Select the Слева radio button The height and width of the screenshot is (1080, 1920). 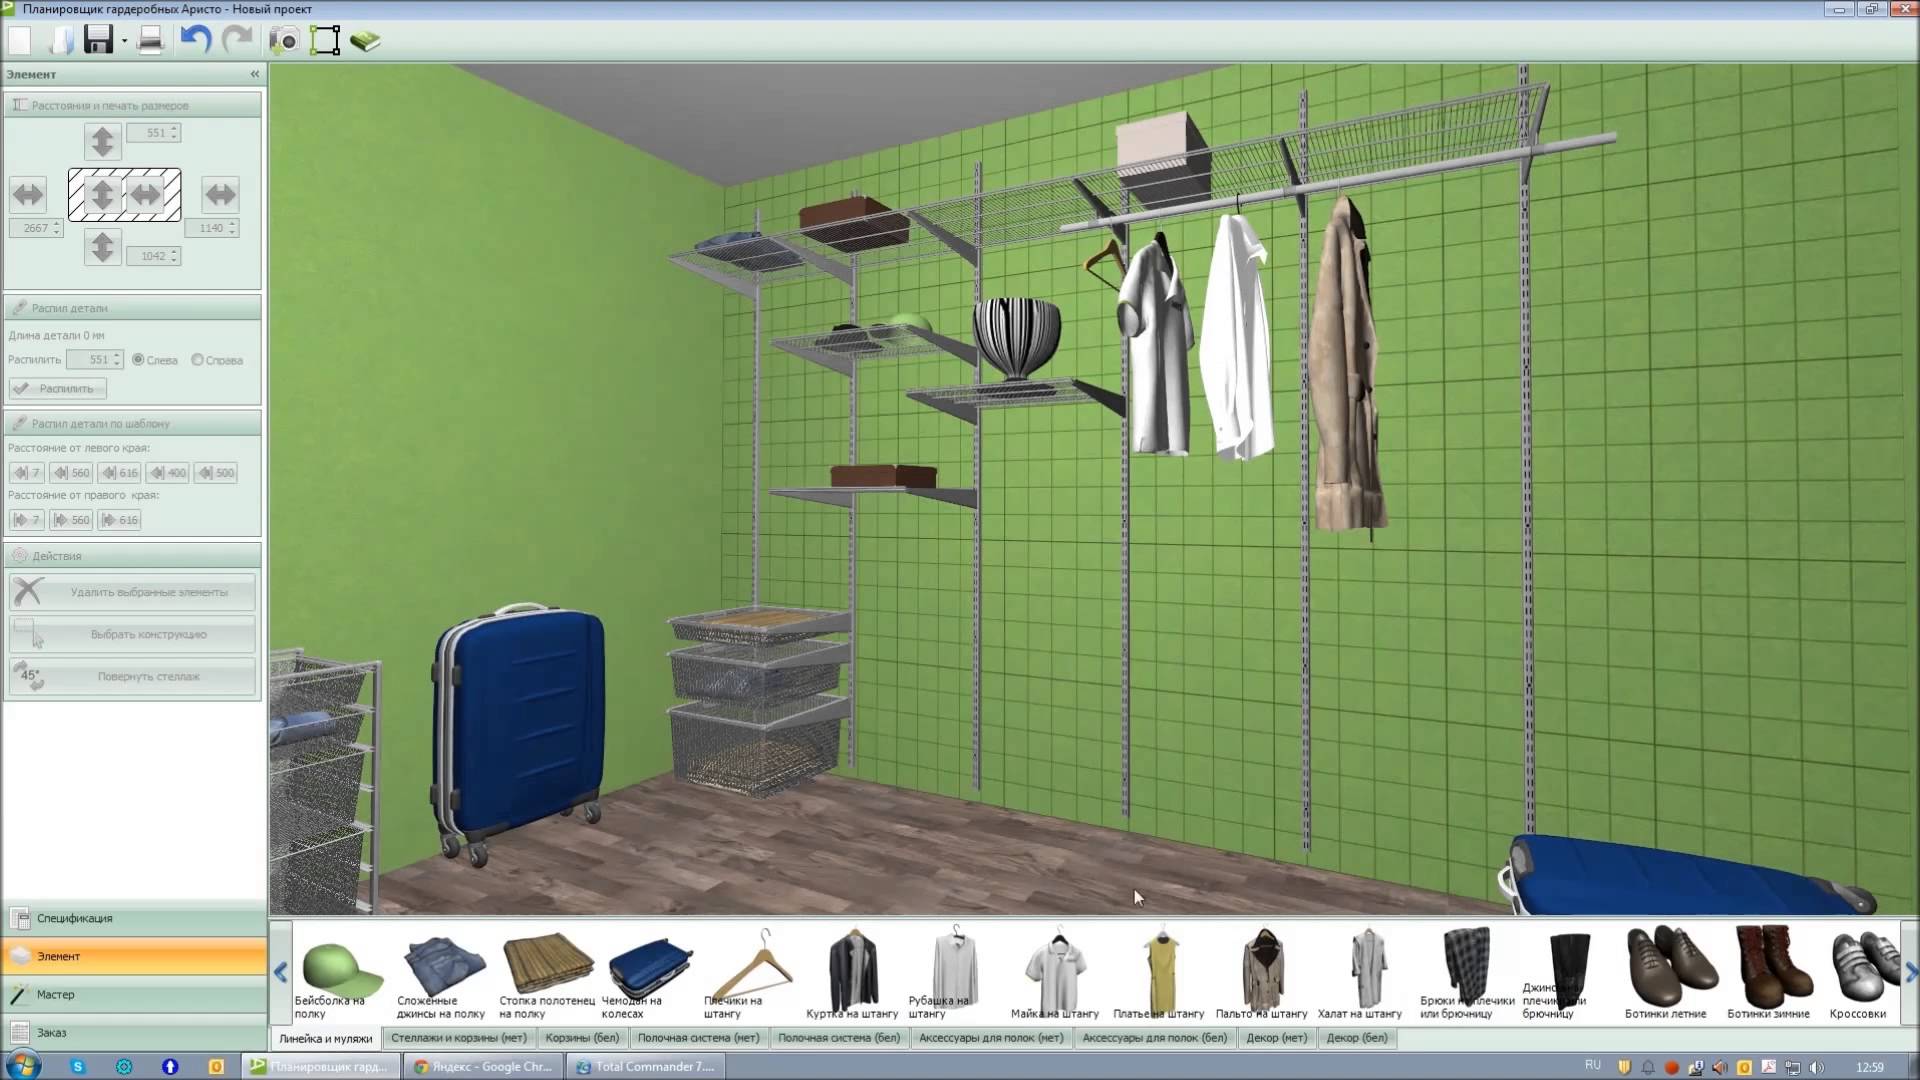tap(139, 360)
